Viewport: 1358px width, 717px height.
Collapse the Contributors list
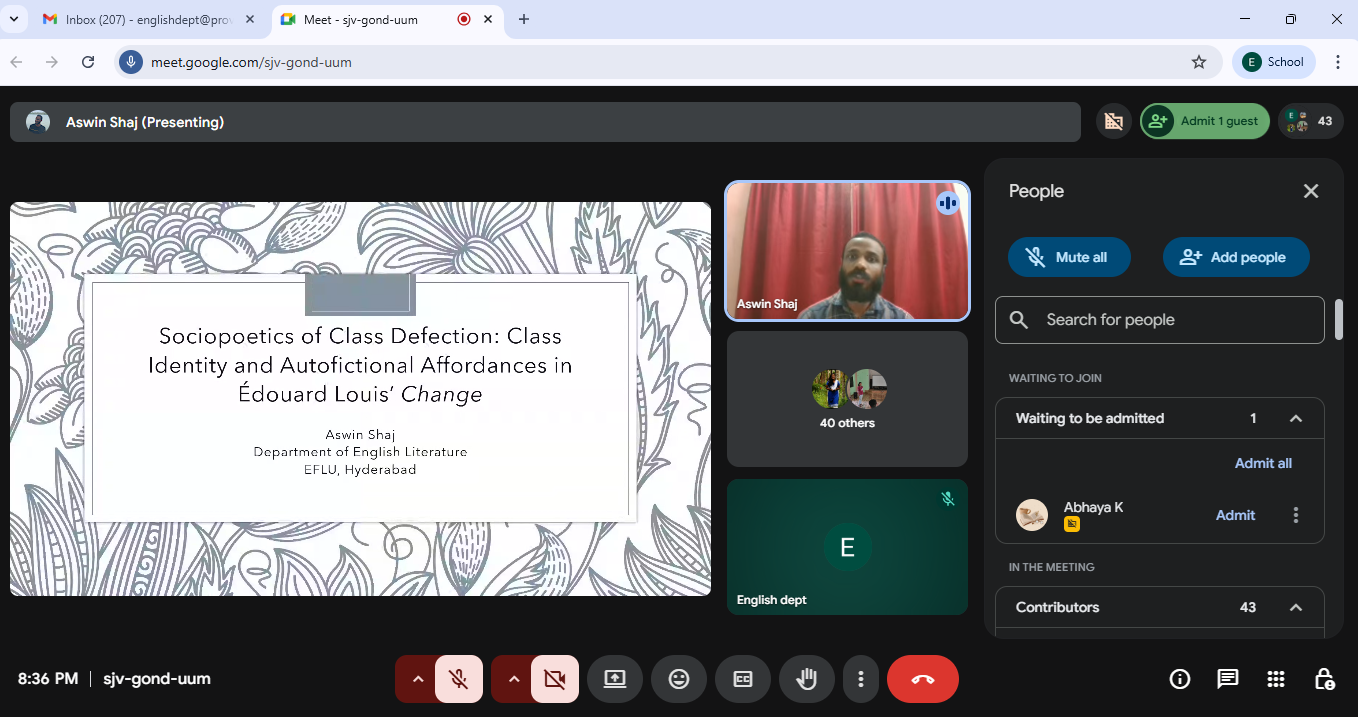point(1295,607)
